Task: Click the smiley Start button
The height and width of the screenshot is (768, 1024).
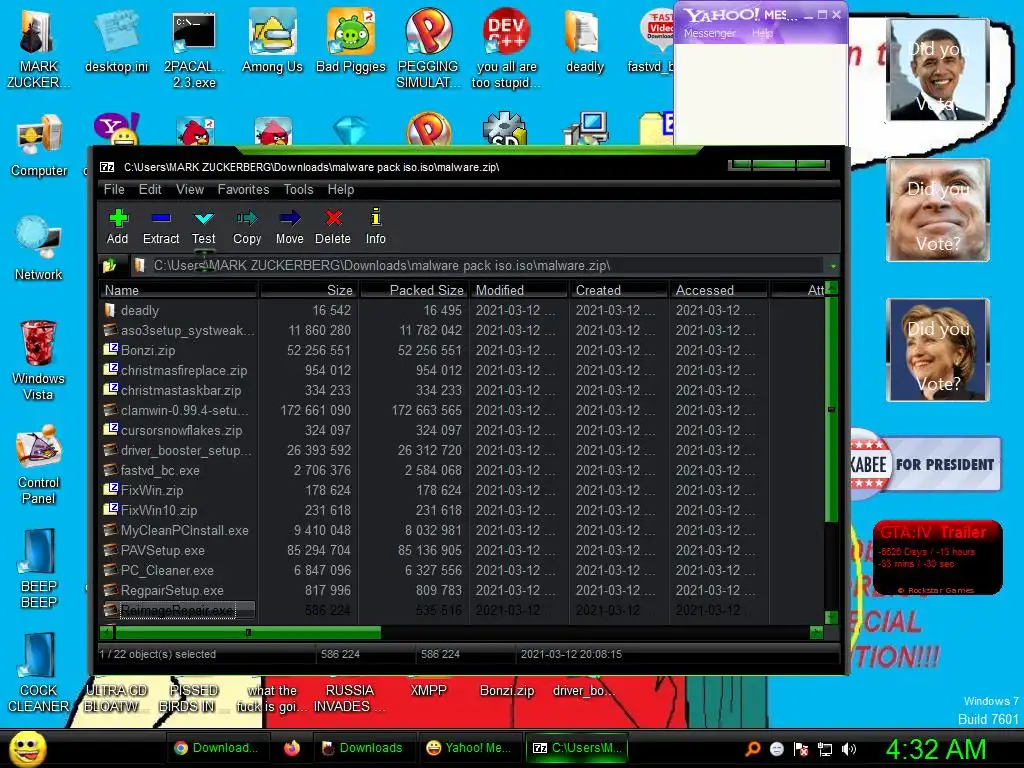Action: click(28, 748)
